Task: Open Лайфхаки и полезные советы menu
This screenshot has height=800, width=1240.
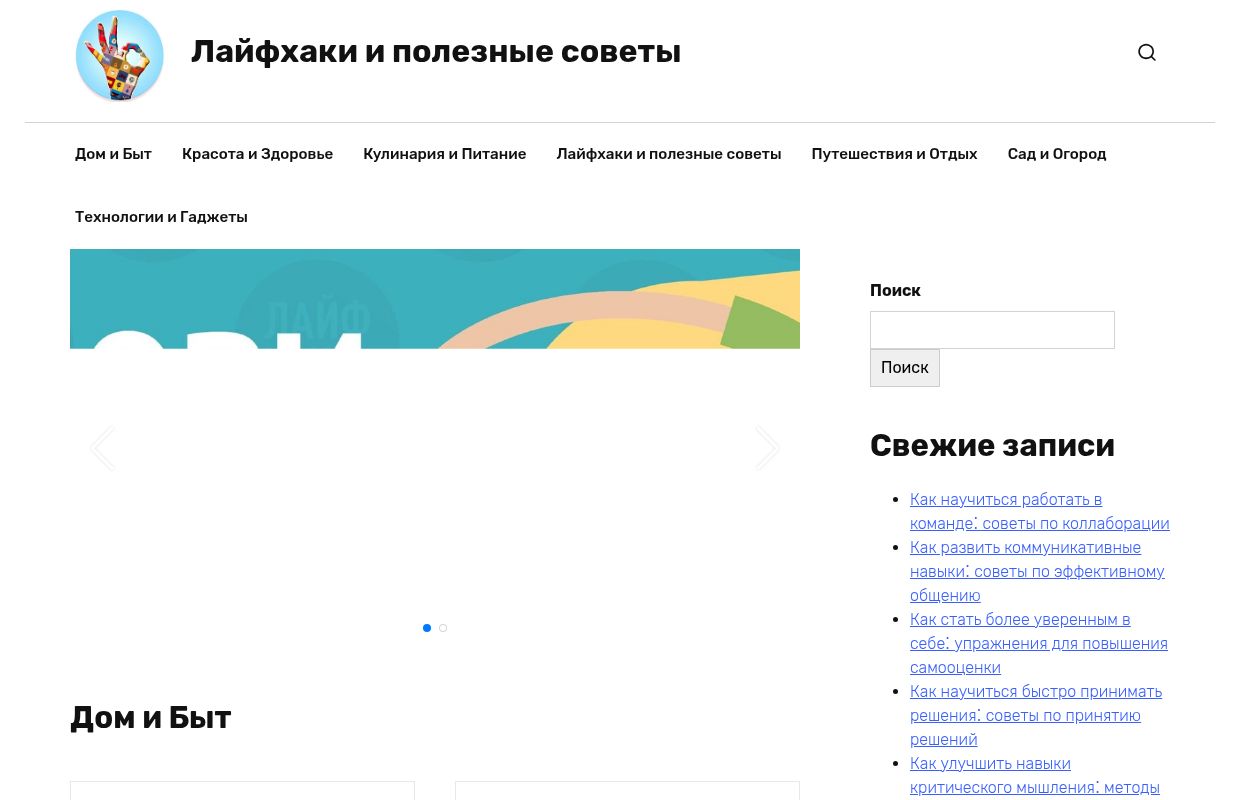Action: [x=668, y=154]
